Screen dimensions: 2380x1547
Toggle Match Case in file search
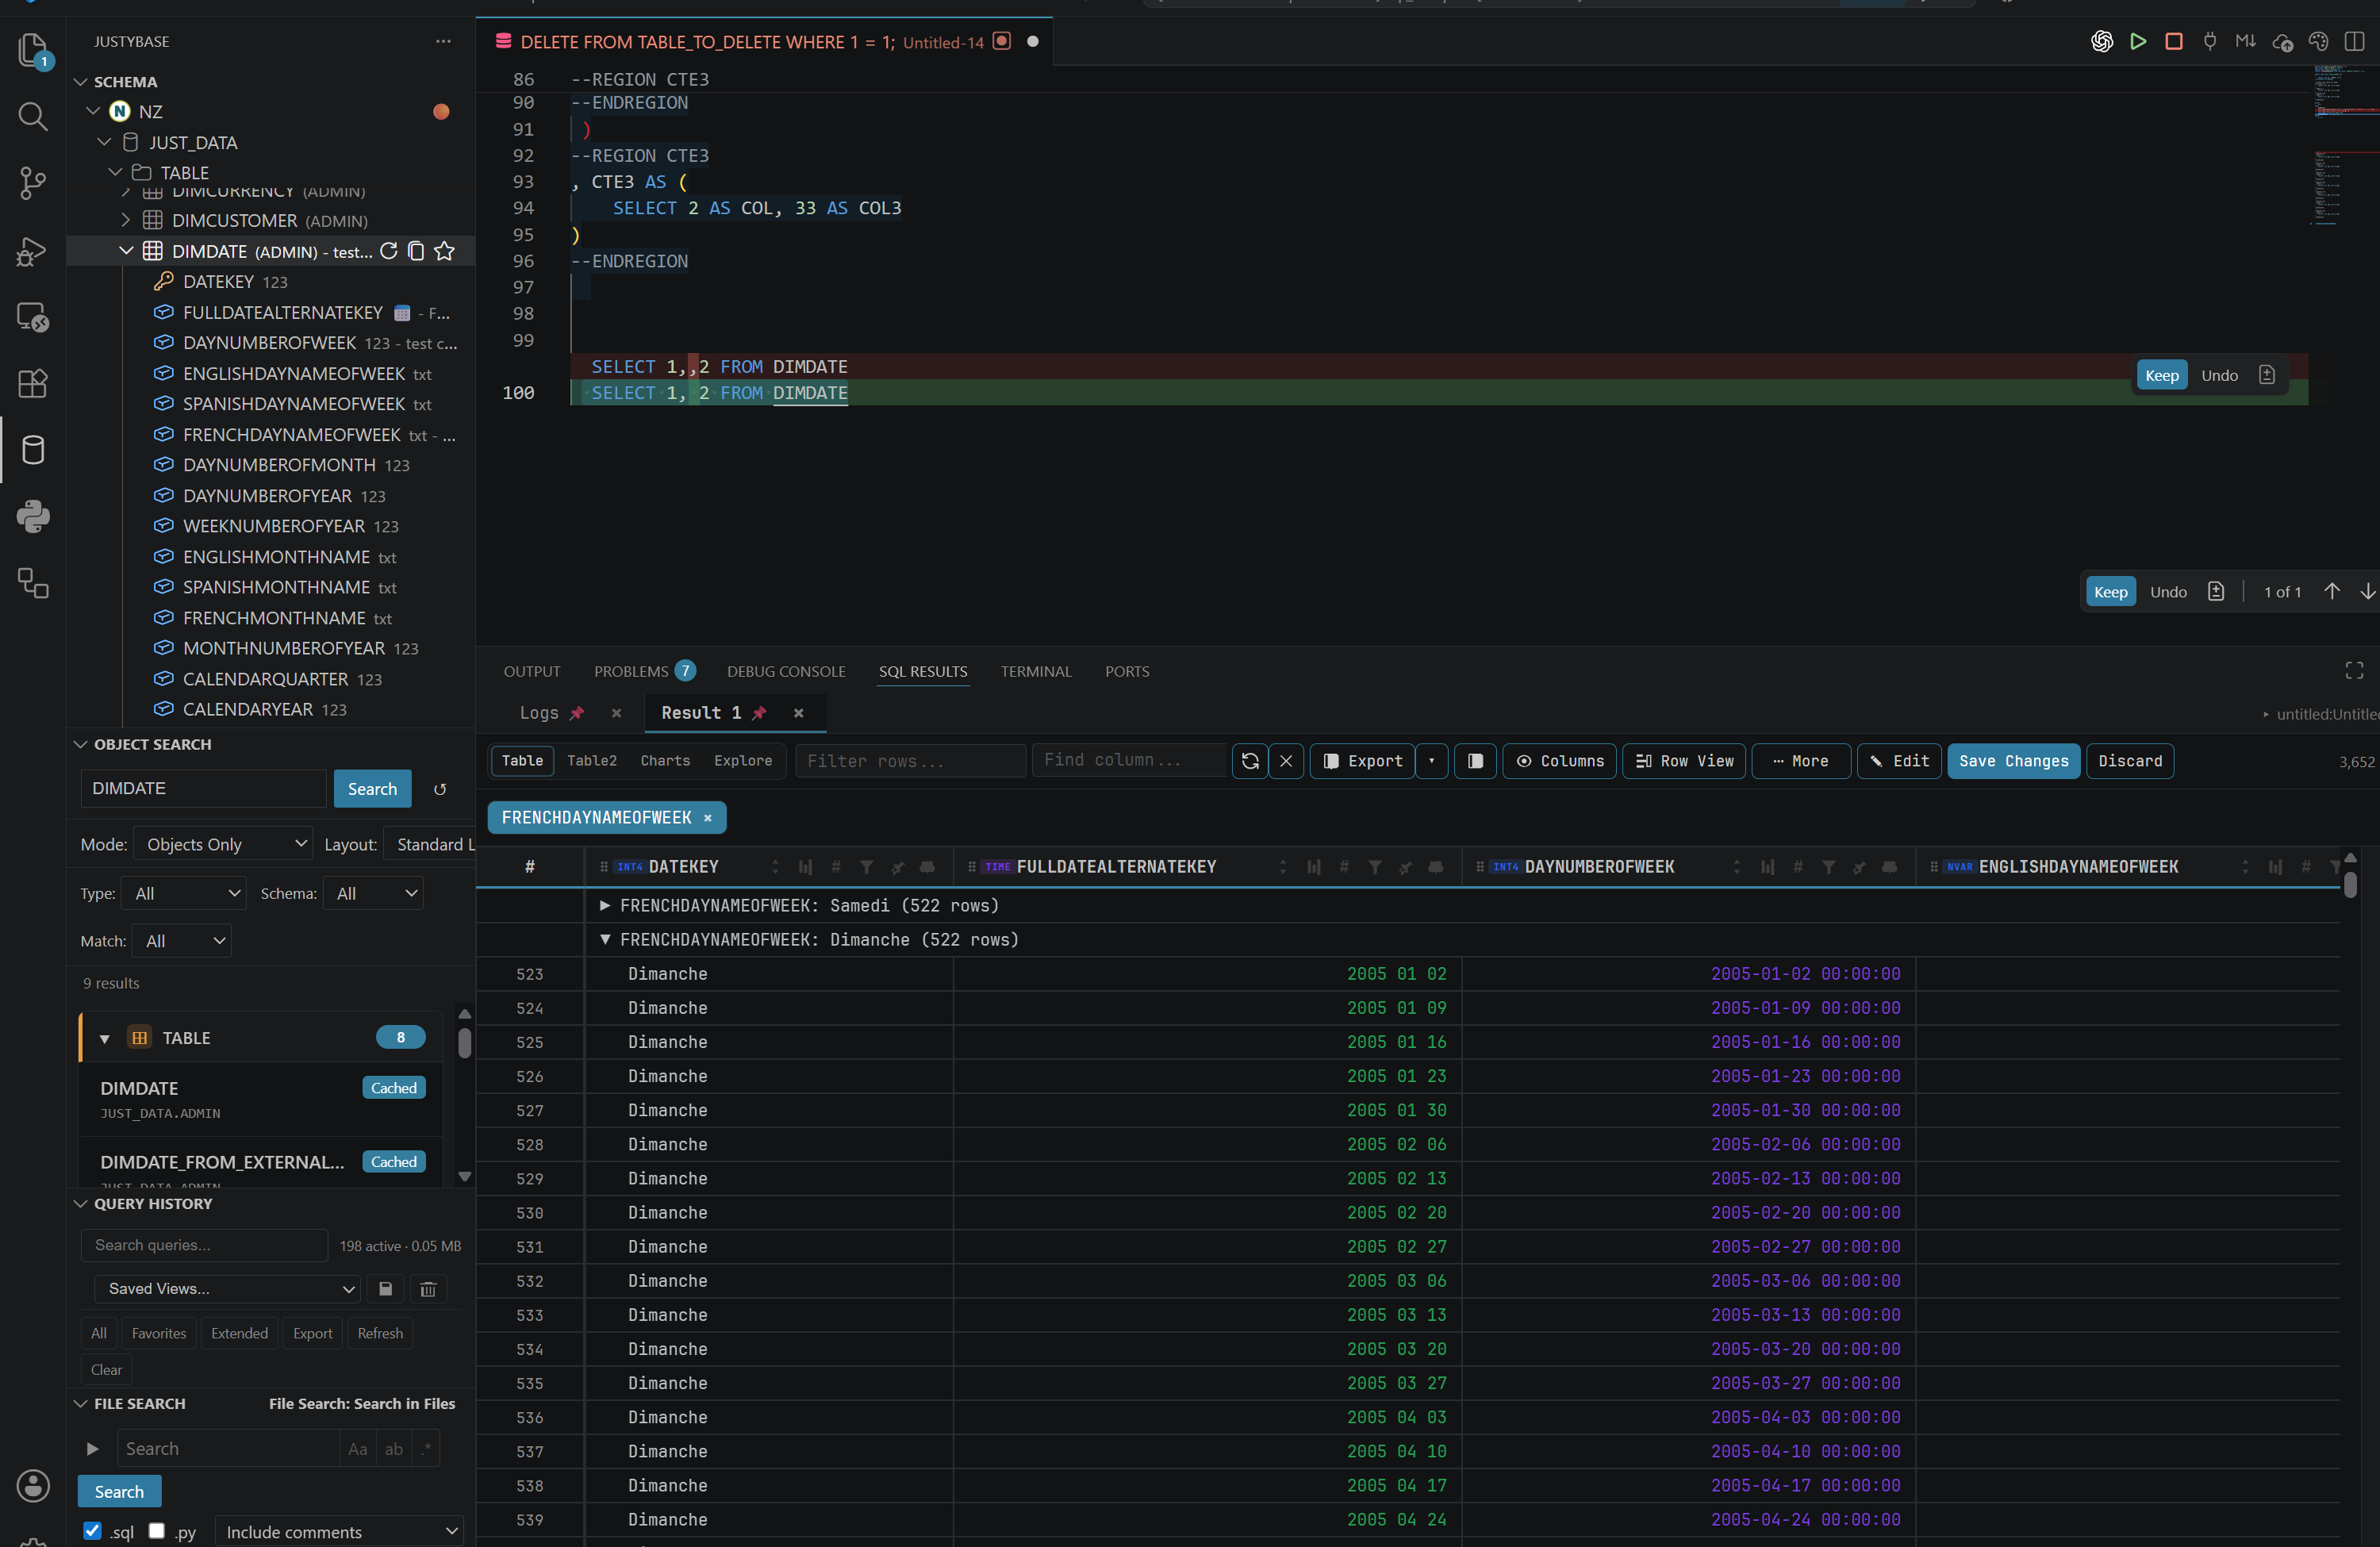click(x=357, y=1449)
